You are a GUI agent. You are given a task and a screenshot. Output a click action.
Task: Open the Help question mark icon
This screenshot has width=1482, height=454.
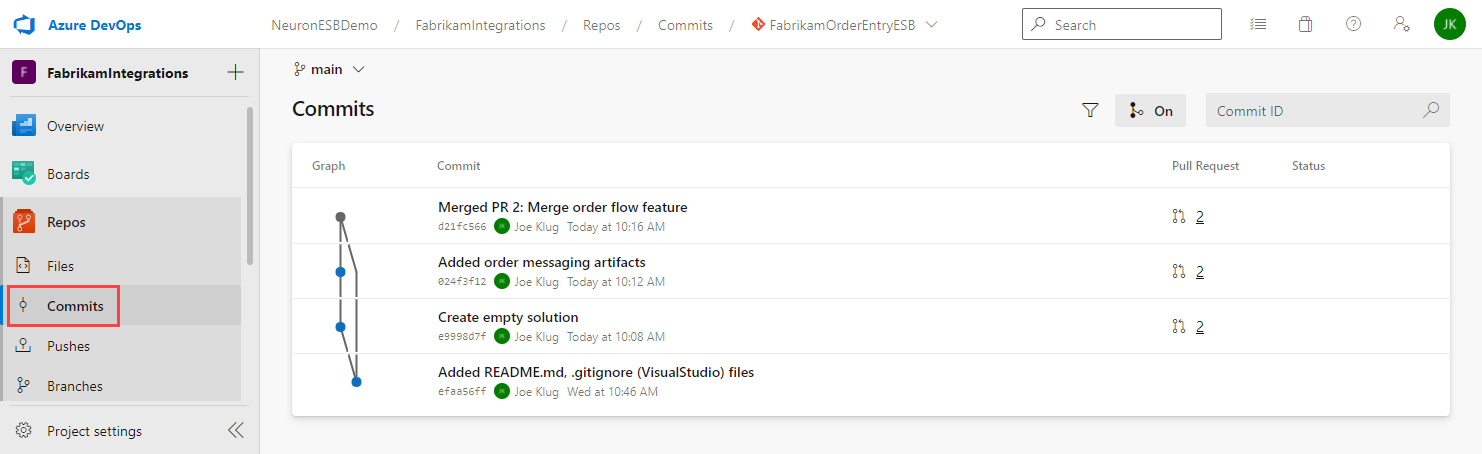(1353, 25)
